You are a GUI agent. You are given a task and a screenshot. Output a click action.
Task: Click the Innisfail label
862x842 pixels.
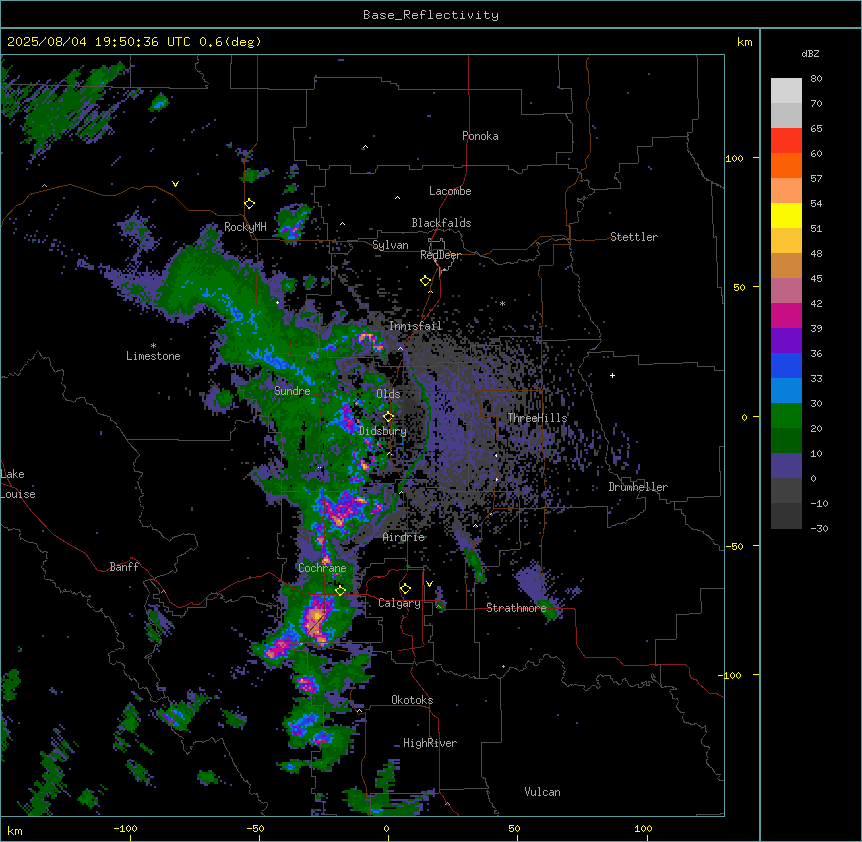point(416,326)
